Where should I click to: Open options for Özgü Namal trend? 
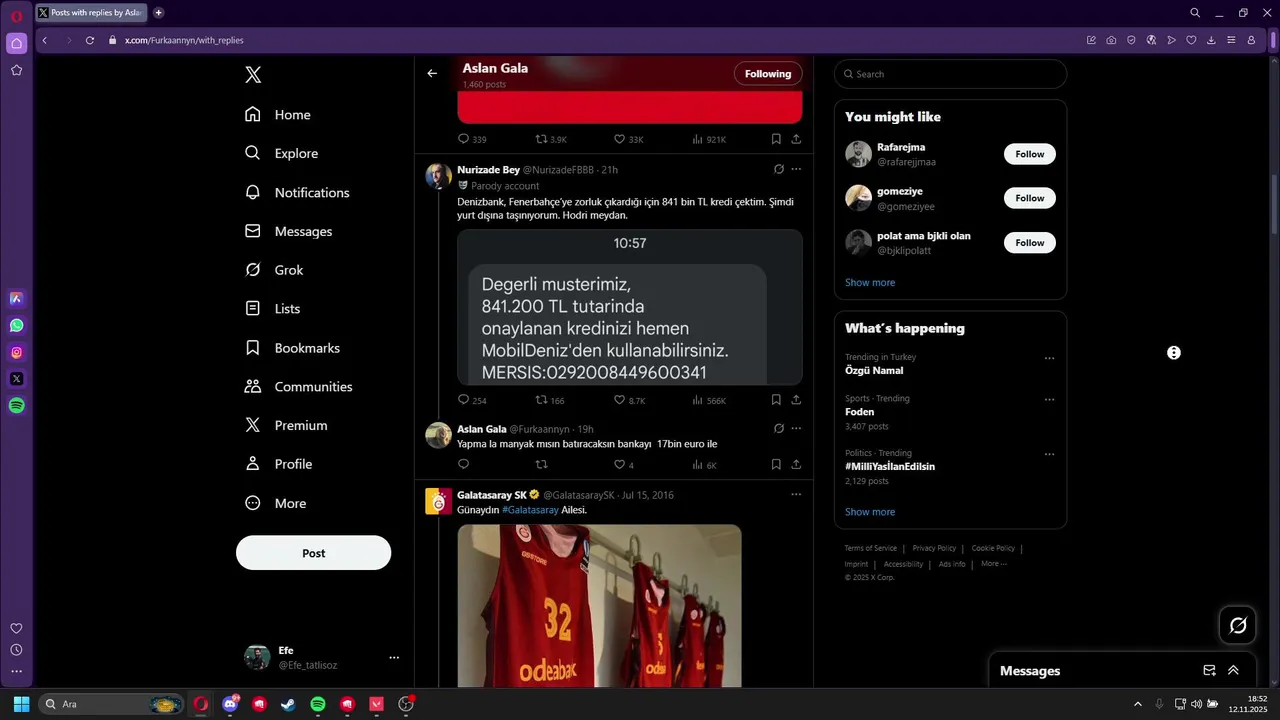click(1049, 358)
